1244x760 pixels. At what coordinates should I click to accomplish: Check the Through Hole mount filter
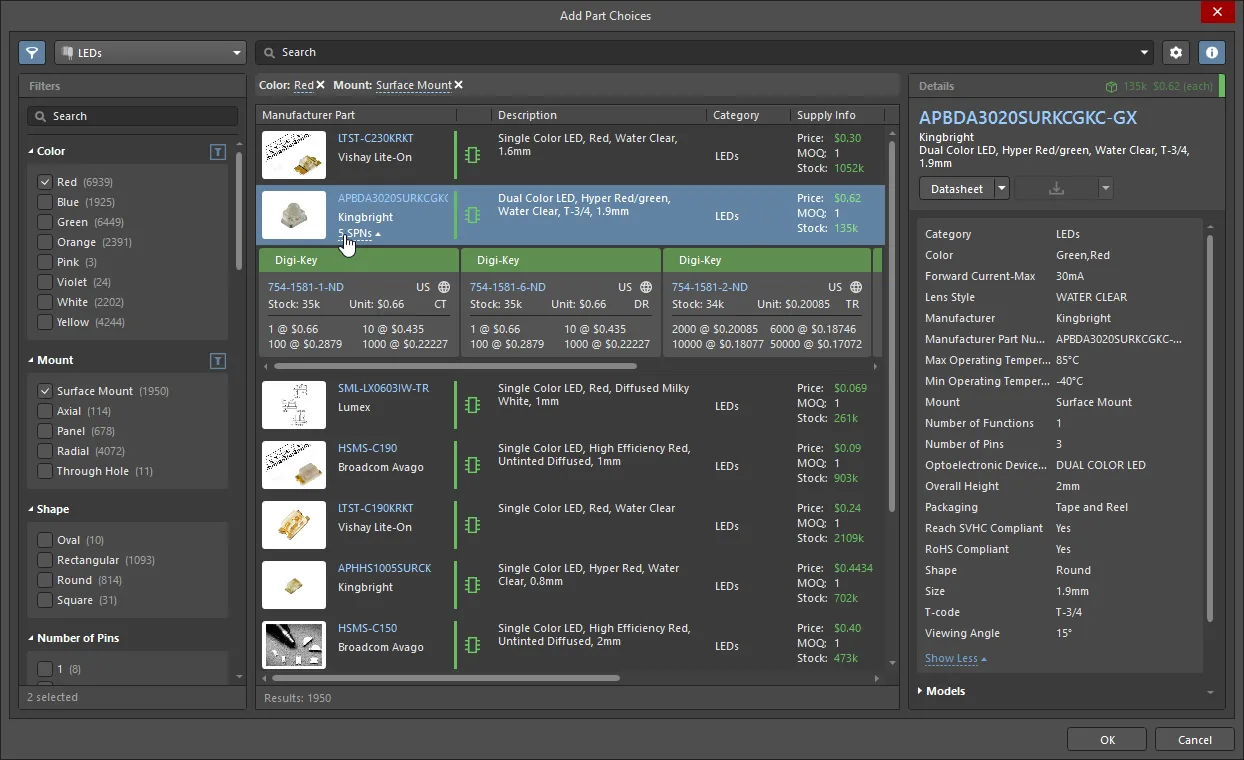pos(44,471)
